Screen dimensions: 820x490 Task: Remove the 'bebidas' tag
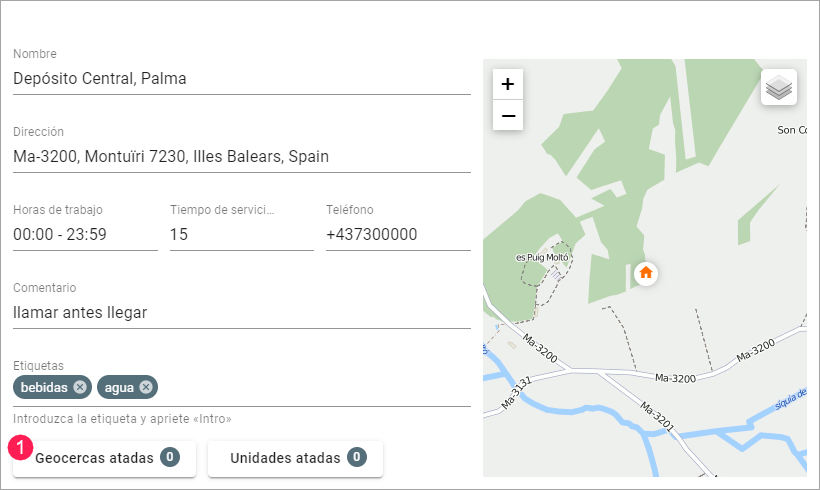pos(80,387)
